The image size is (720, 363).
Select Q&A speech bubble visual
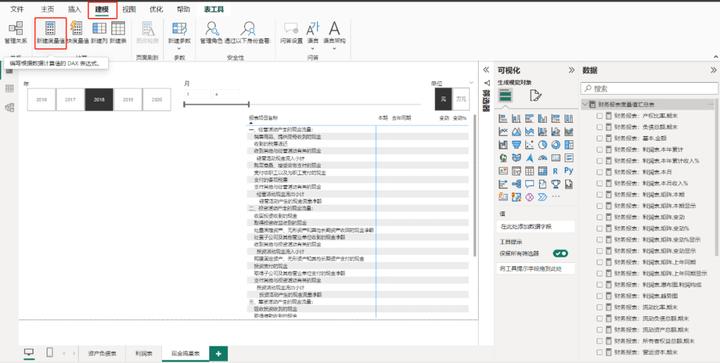(529, 184)
